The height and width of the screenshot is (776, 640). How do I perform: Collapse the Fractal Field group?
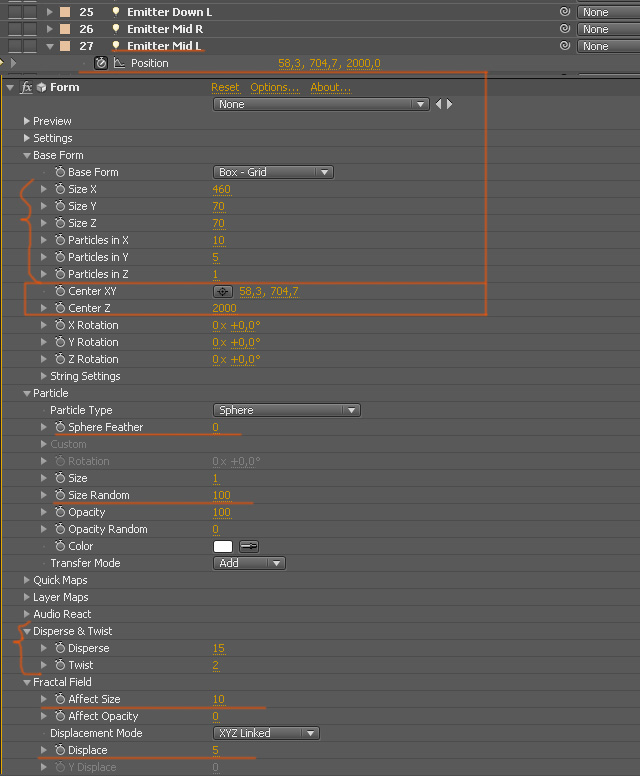27,682
